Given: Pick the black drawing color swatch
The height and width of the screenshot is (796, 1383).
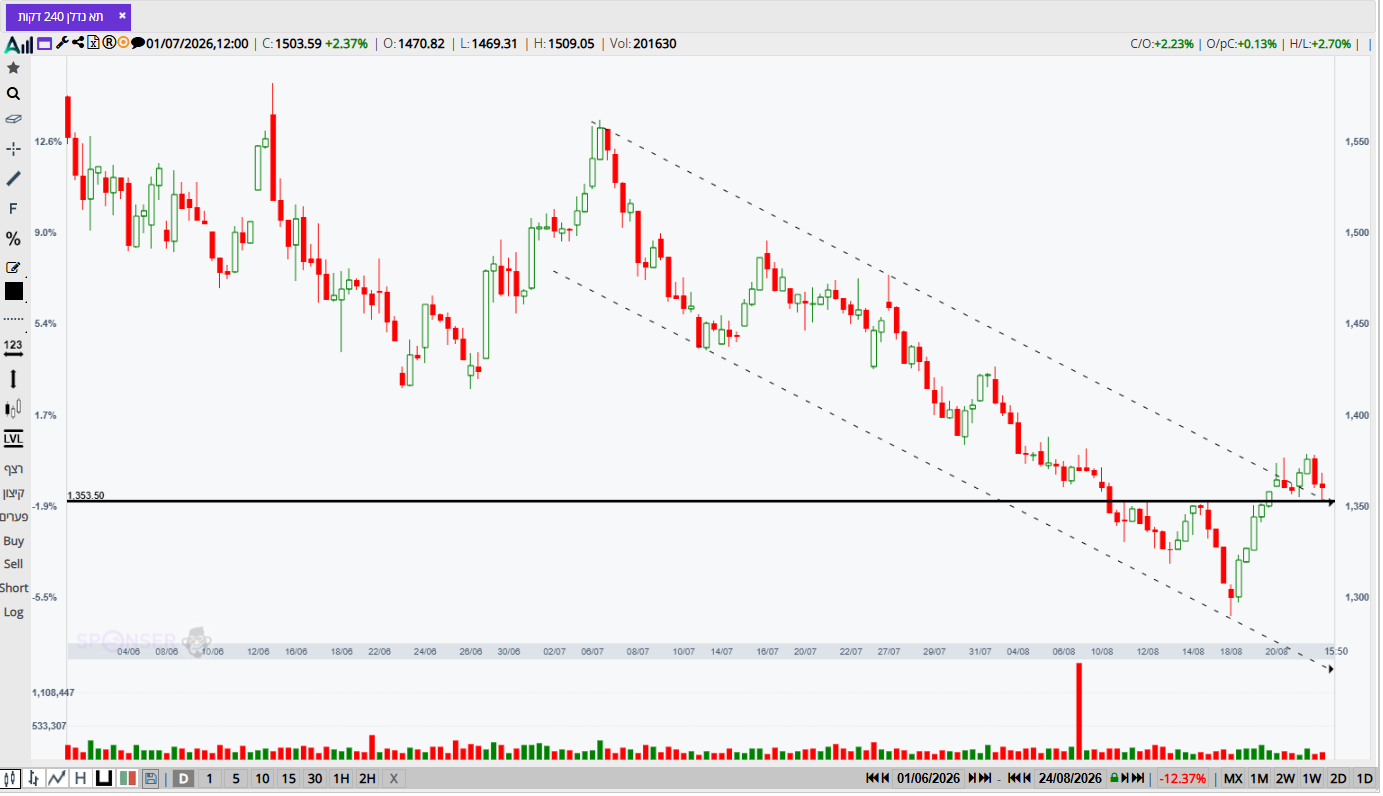Looking at the screenshot, I should click(14, 291).
